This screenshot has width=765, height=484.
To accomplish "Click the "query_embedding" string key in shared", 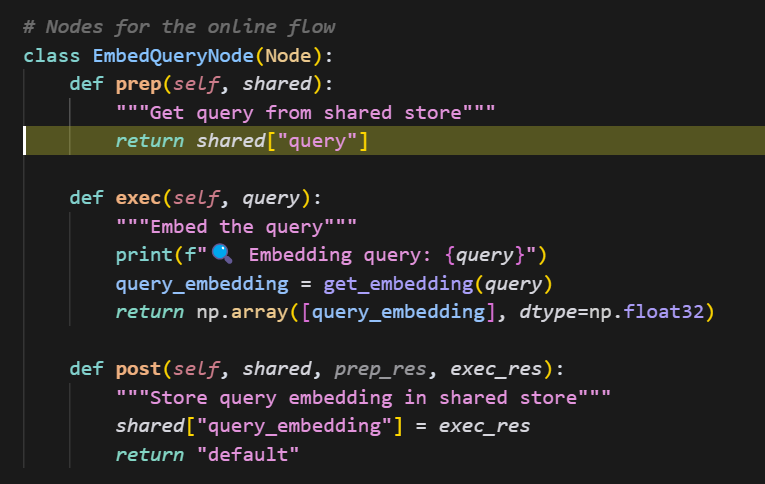I will point(294,426).
